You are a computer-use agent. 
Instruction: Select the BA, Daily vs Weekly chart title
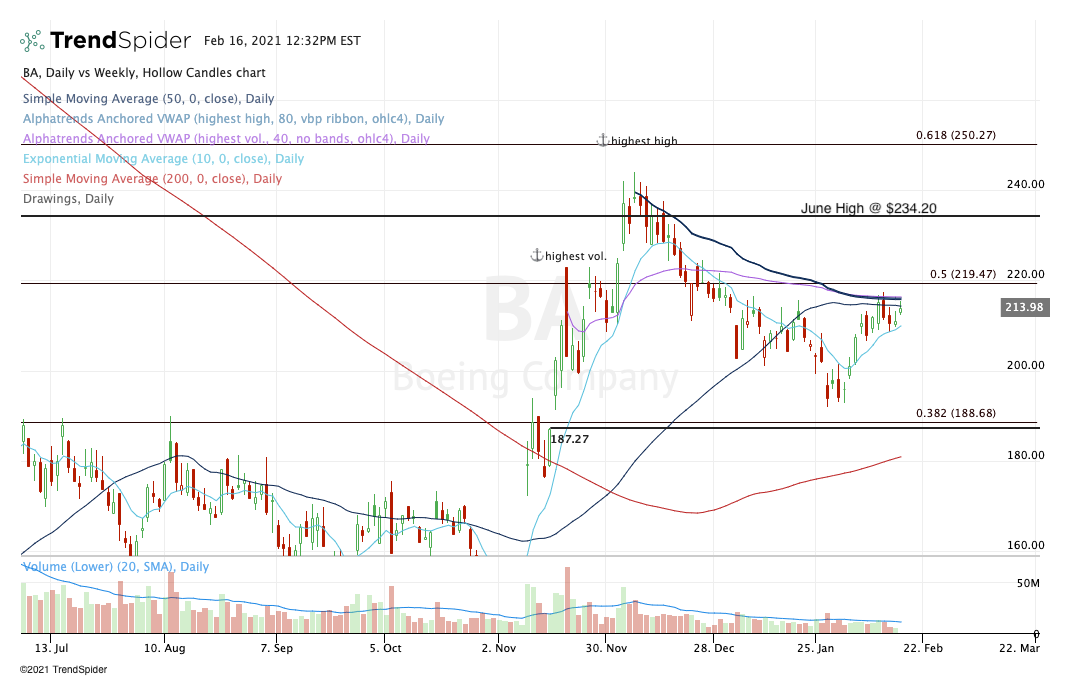[144, 72]
